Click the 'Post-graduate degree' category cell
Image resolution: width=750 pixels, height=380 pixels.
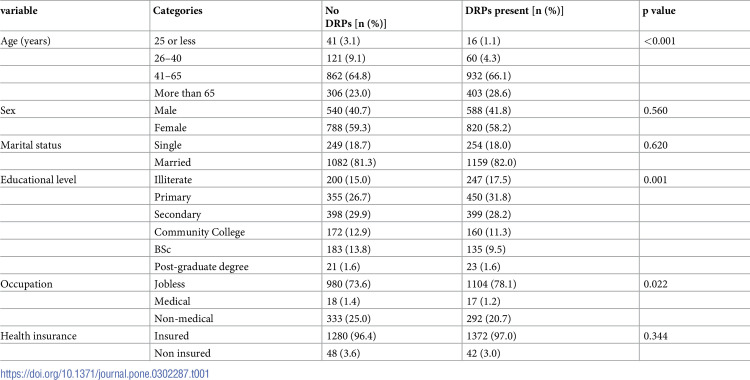(201, 267)
